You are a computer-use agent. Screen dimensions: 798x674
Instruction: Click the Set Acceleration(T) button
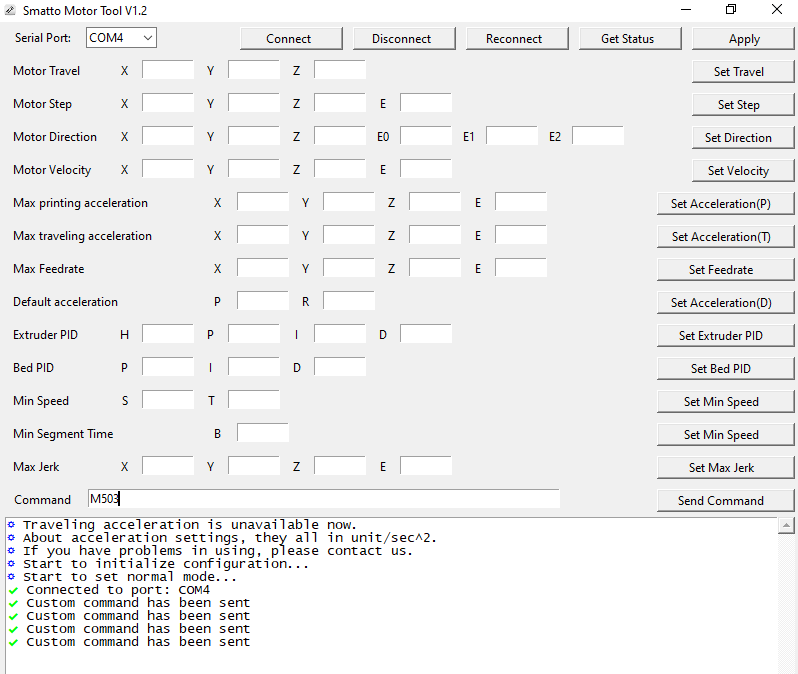[726, 237]
